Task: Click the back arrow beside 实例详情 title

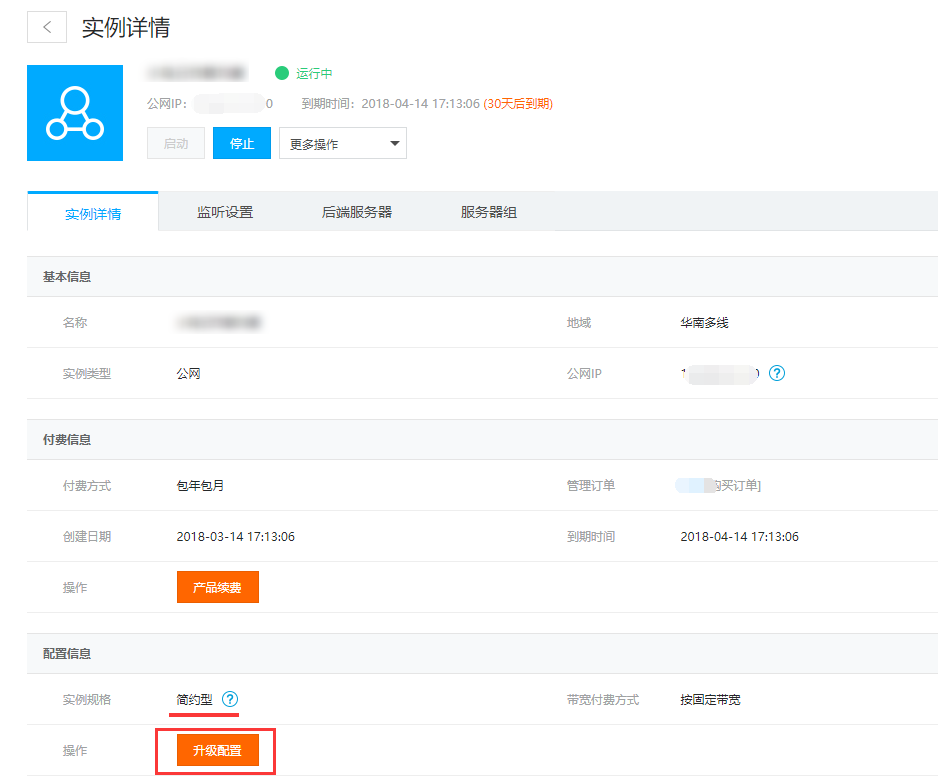Action: pyautogui.click(x=47, y=27)
